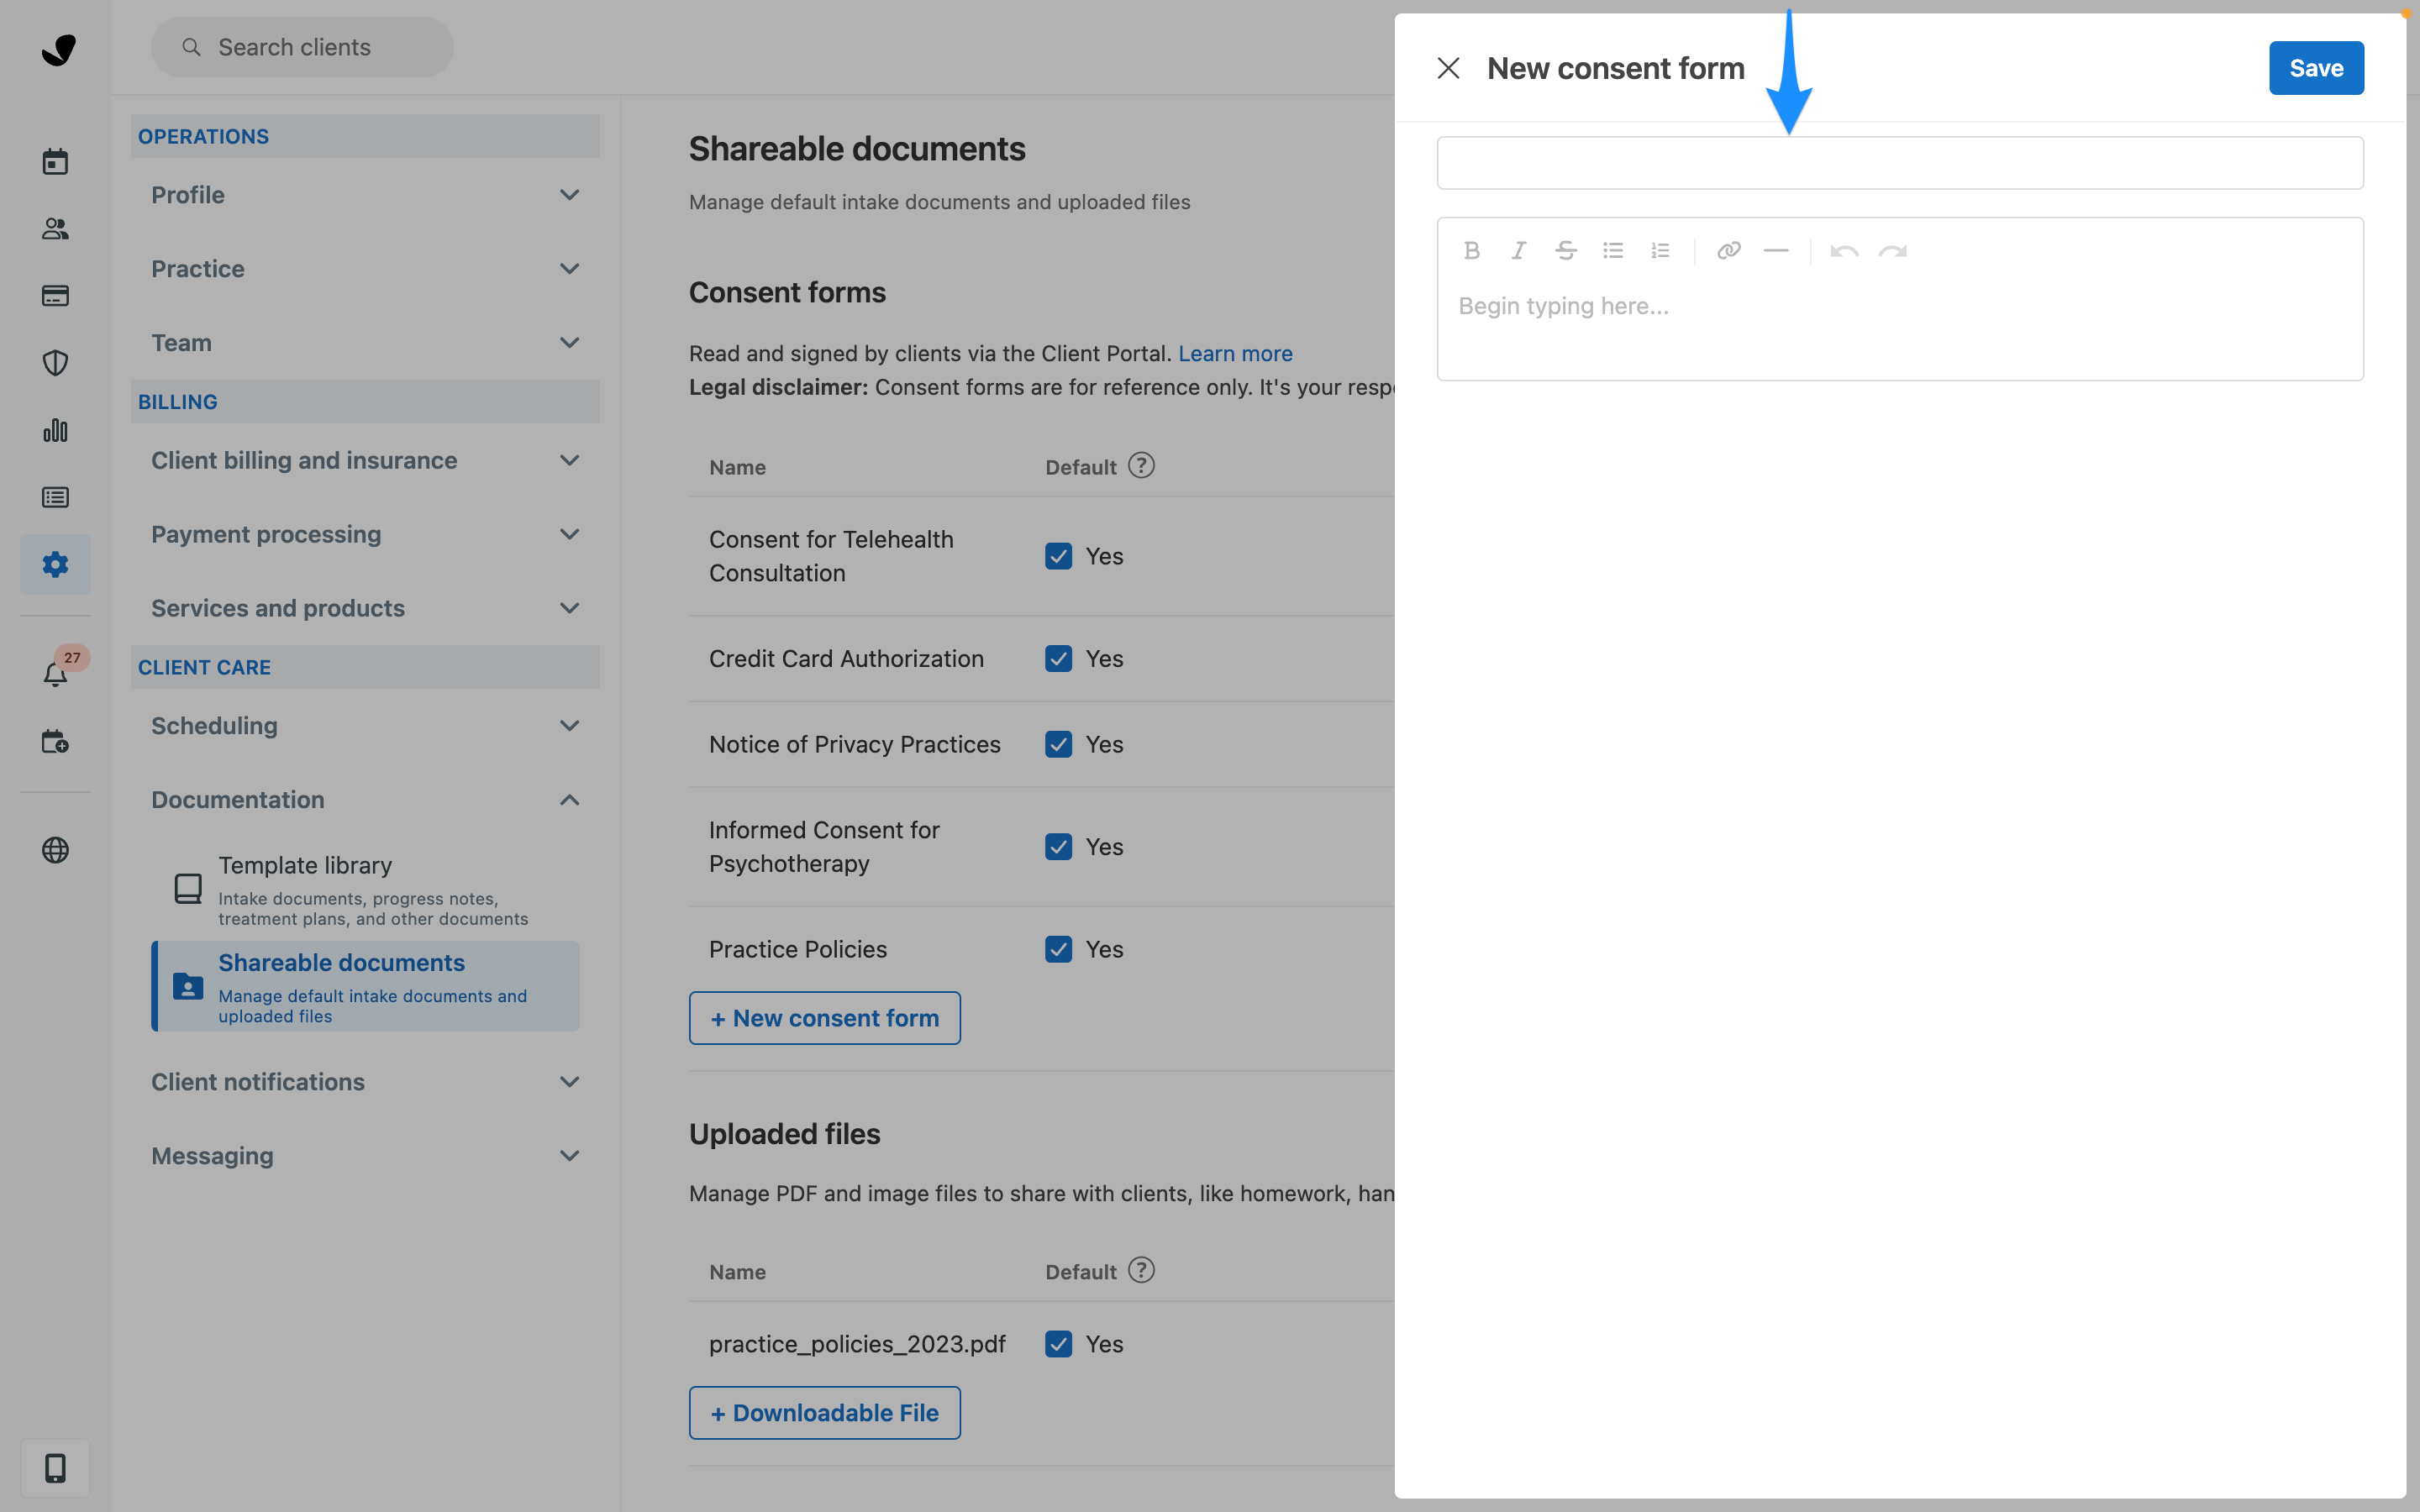The image size is (2420, 1512).
Task: Click the consent form title field
Action: click(1900, 163)
